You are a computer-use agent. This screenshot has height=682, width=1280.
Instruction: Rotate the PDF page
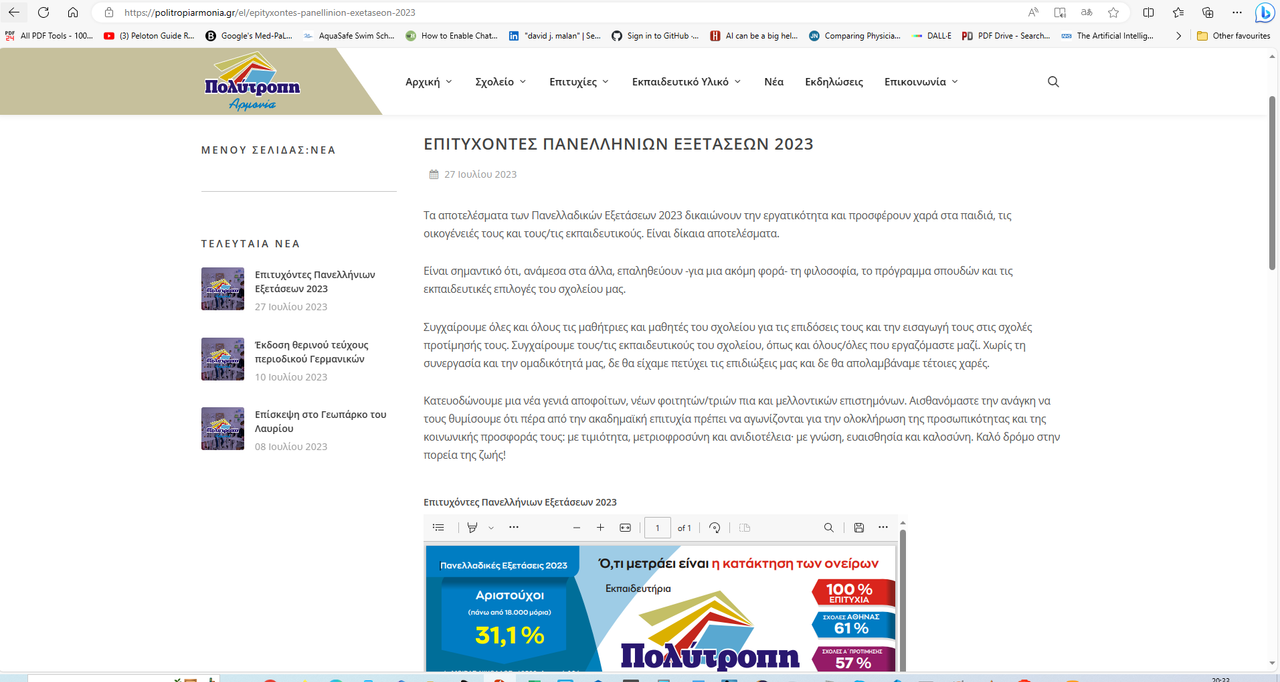[x=714, y=527]
